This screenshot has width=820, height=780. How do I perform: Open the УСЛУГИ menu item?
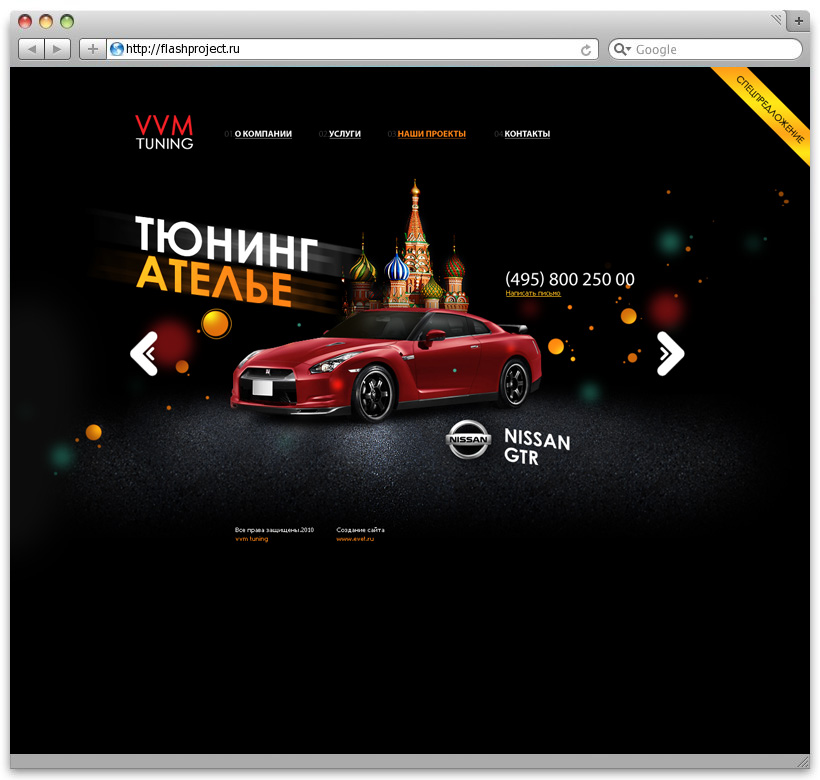tap(345, 133)
